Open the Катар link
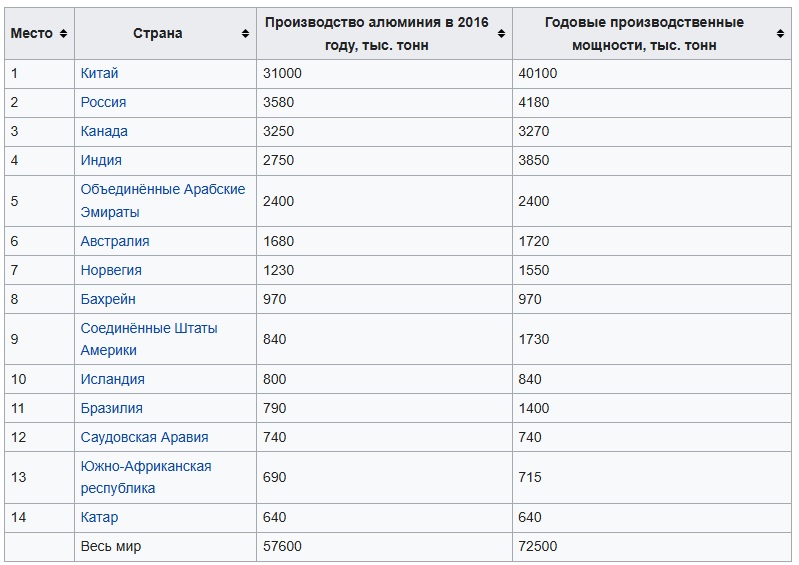Image resolution: width=799 pixels, height=565 pixels. pos(99,518)
